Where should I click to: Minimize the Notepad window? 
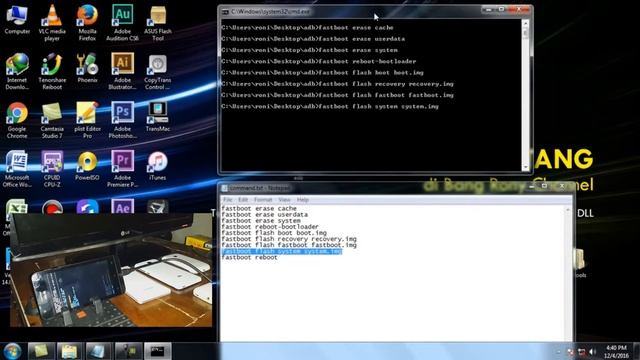(x=531, y=186)
